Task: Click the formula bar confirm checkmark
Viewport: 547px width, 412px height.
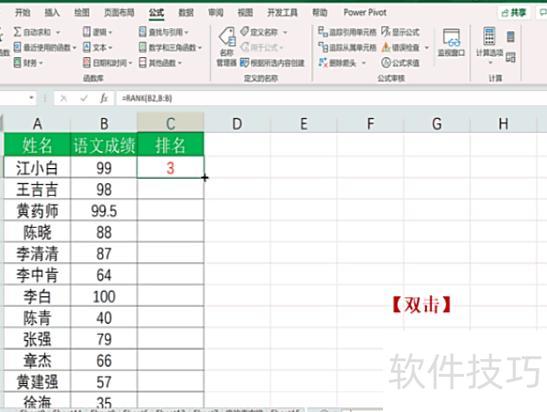Action: (x=84, y=98)
